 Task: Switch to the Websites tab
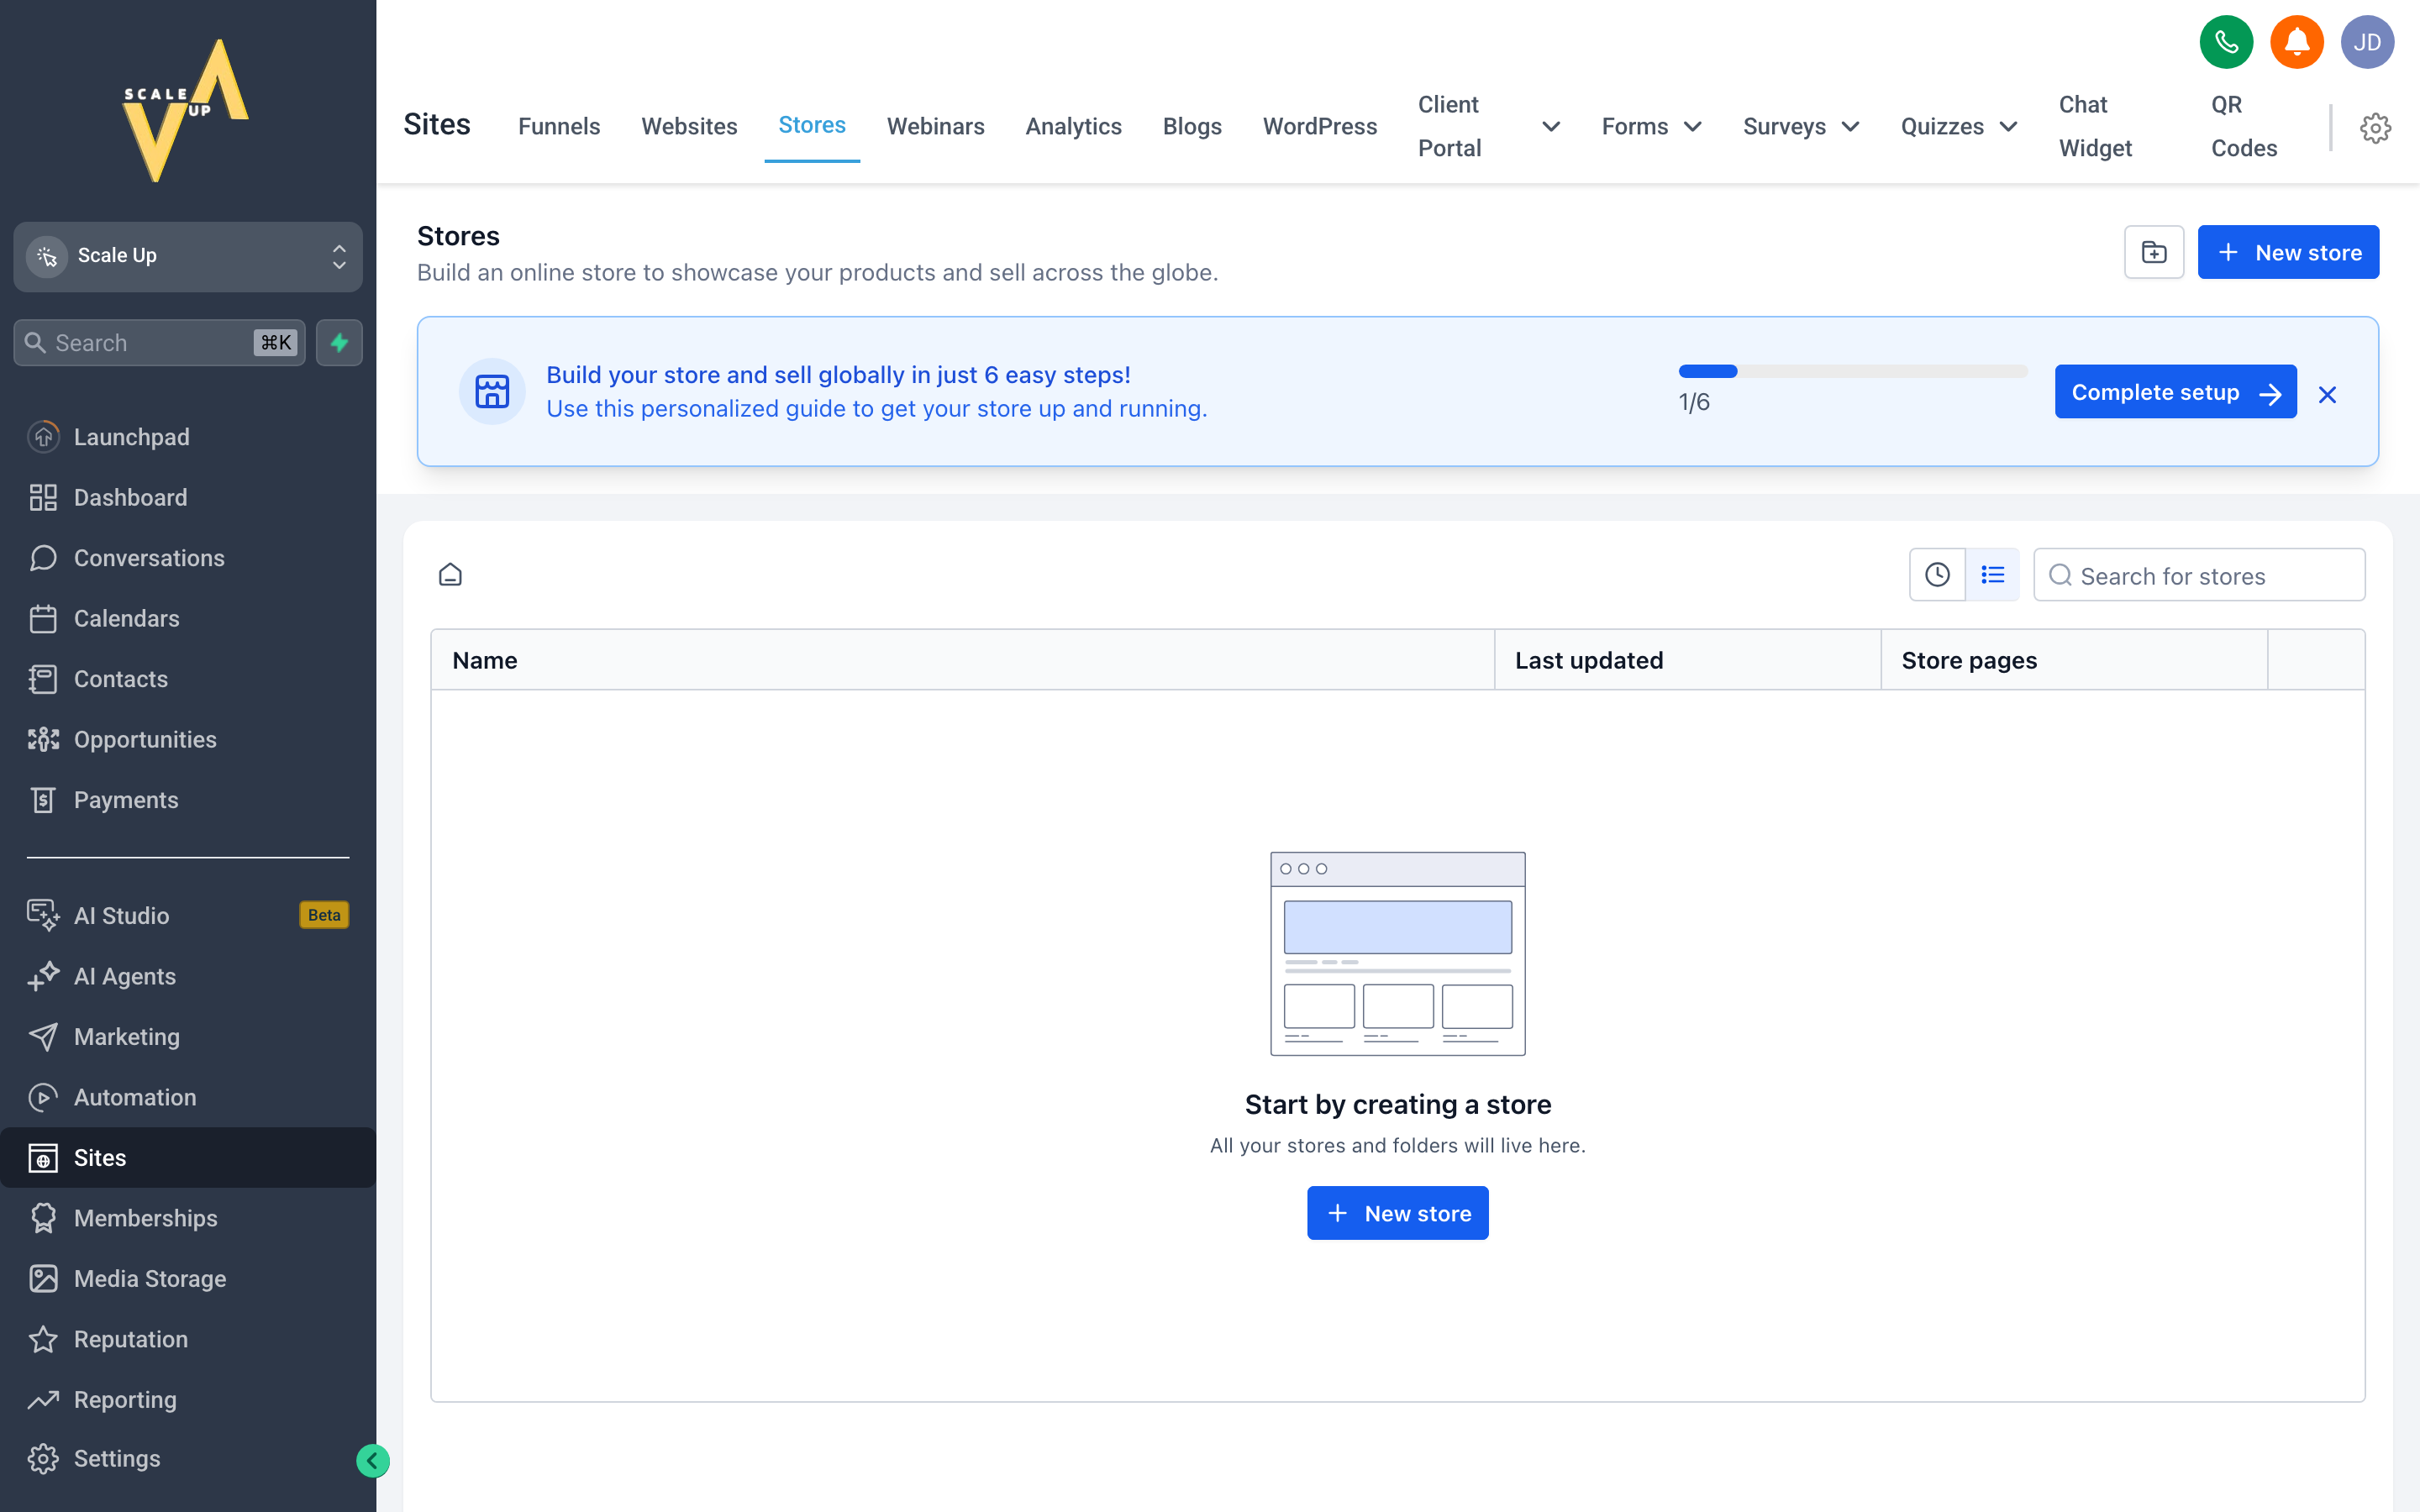[x=689, y=126]
